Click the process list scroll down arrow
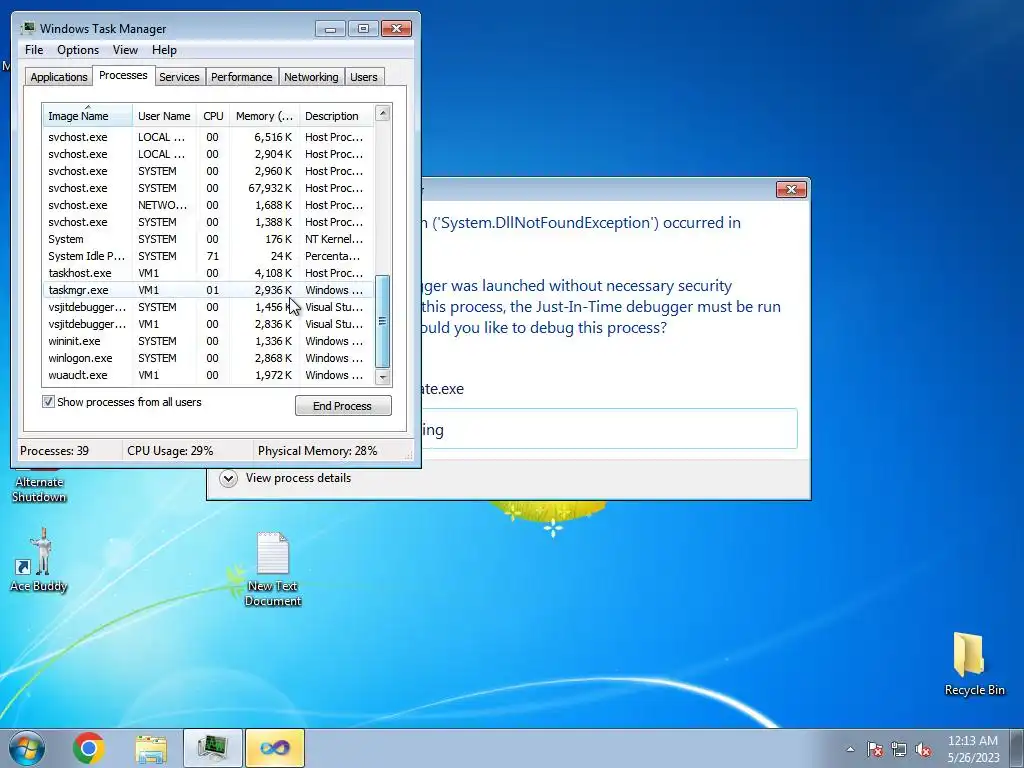1024x768 pixels. 383,377
